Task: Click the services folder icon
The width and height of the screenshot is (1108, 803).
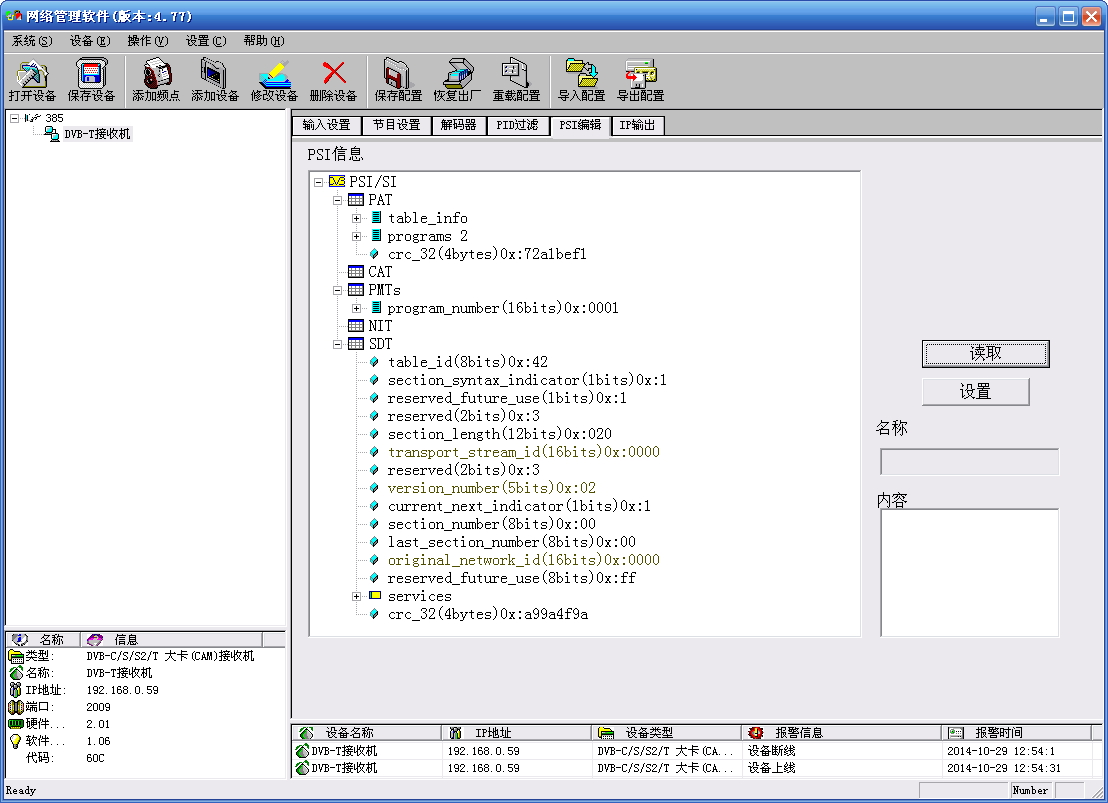Action: pyautogui.click(x=375, y=596)
